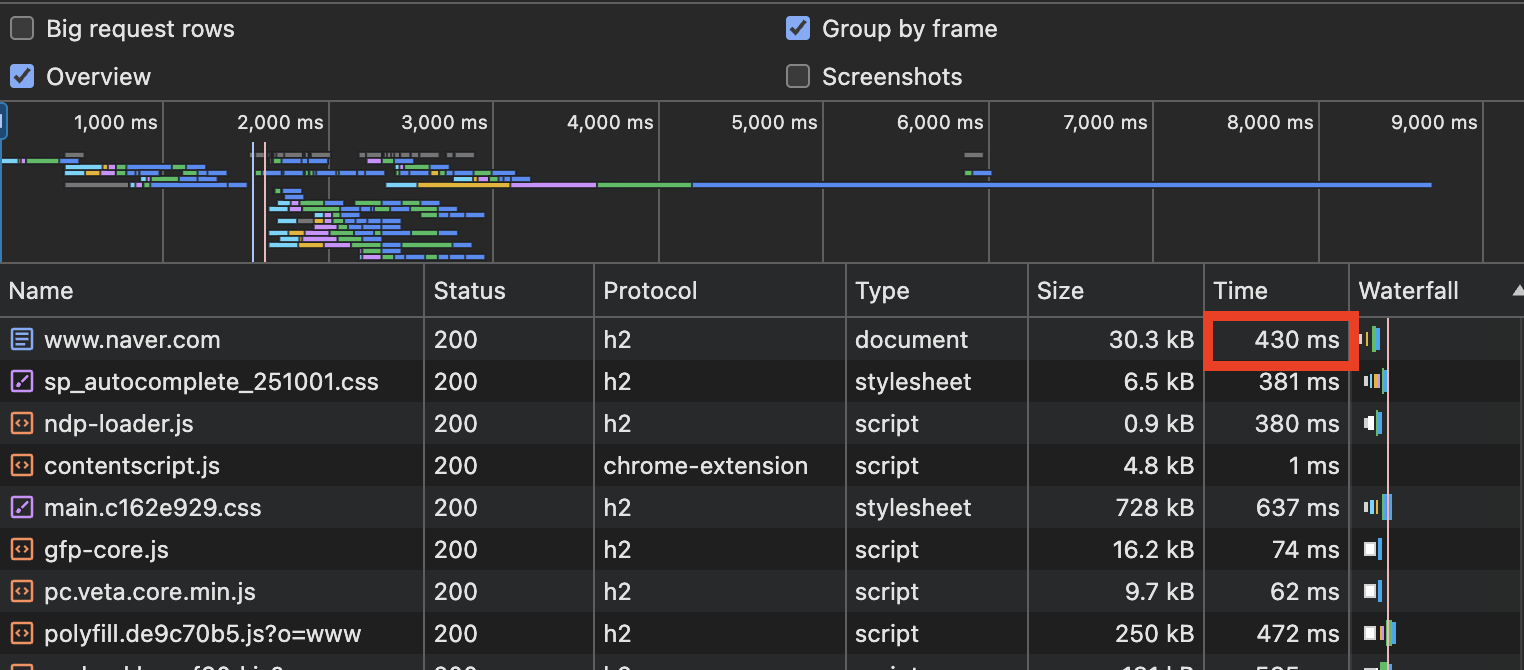Uncheck the Overview checkbox
Screen dimensions: 1524x670
tap(22, 77)
